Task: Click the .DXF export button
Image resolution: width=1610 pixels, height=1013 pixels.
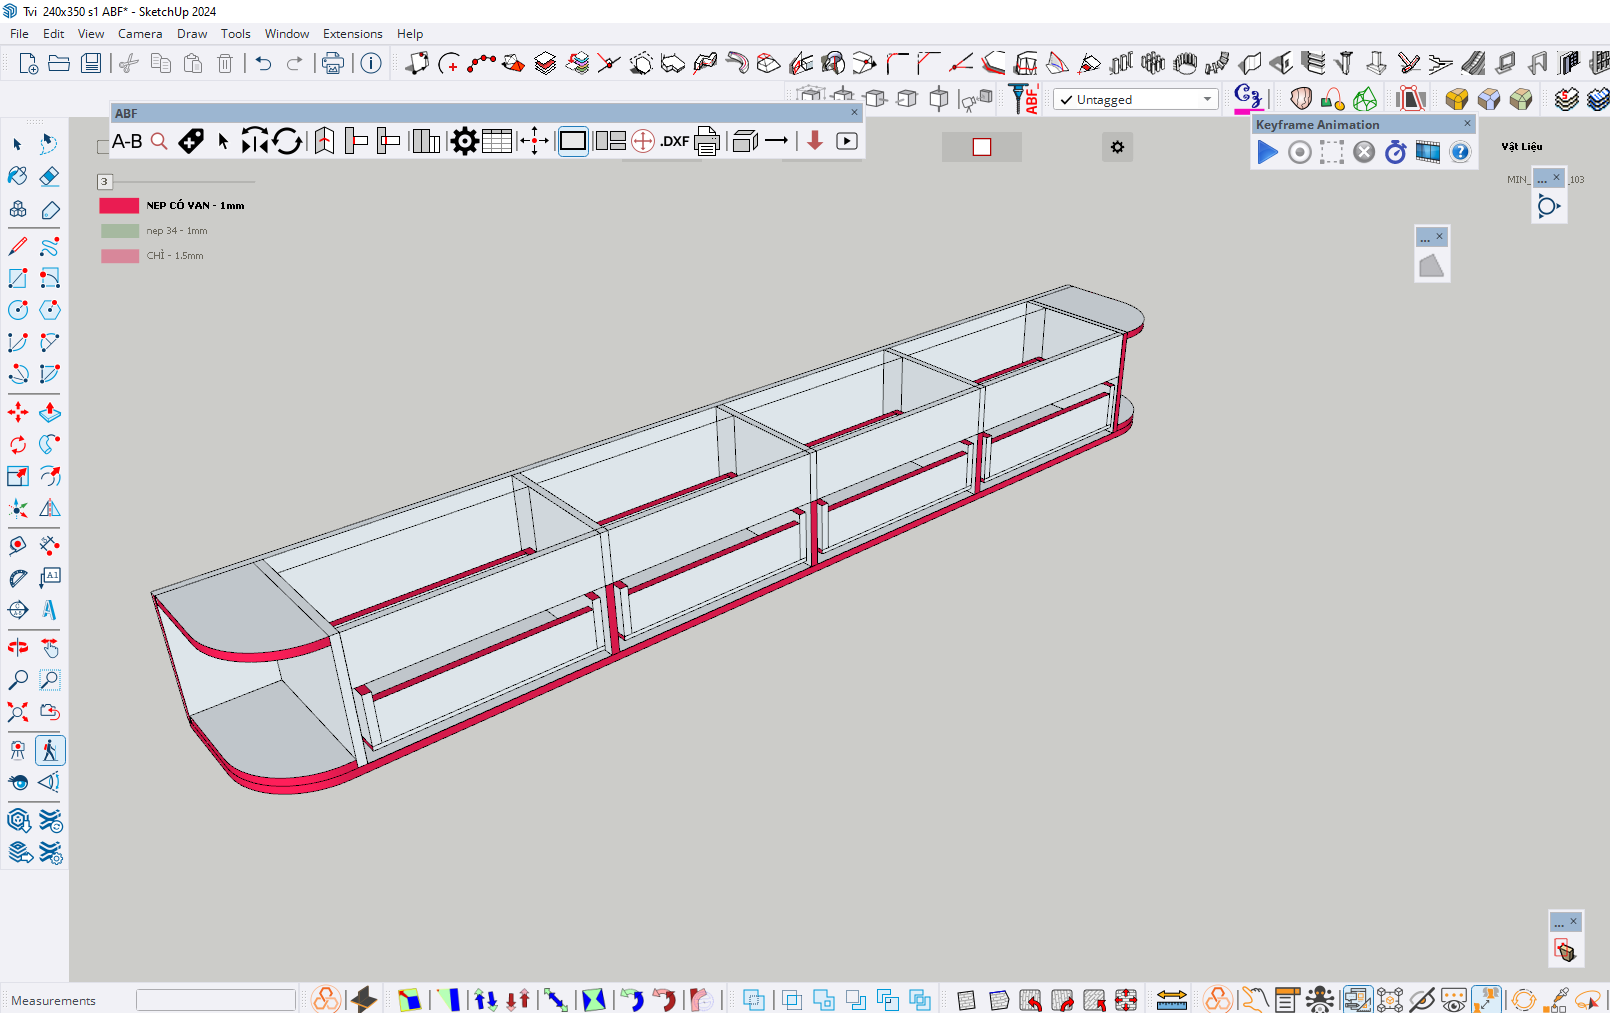Action: (x=675, y=142)
